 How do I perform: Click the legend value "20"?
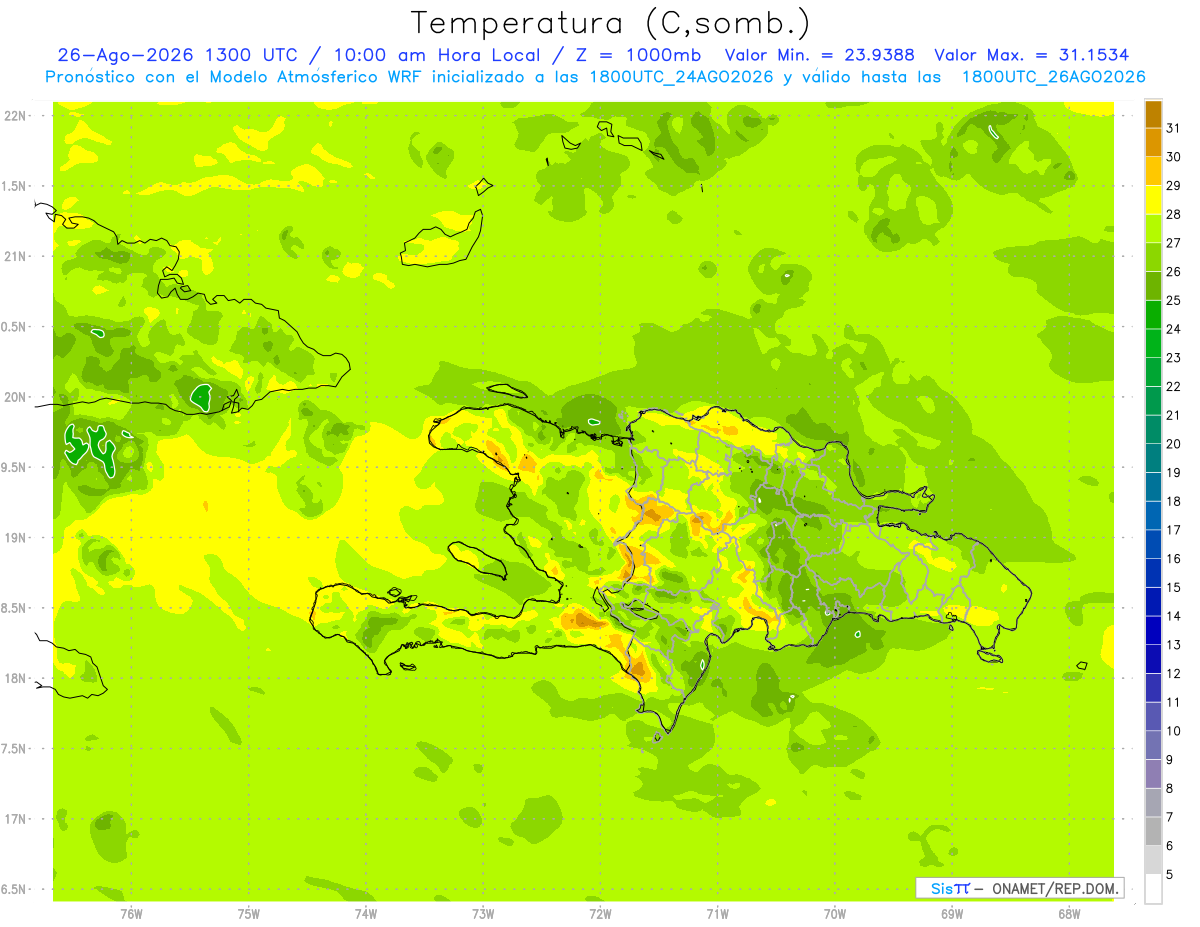(x=1174, y=444)
